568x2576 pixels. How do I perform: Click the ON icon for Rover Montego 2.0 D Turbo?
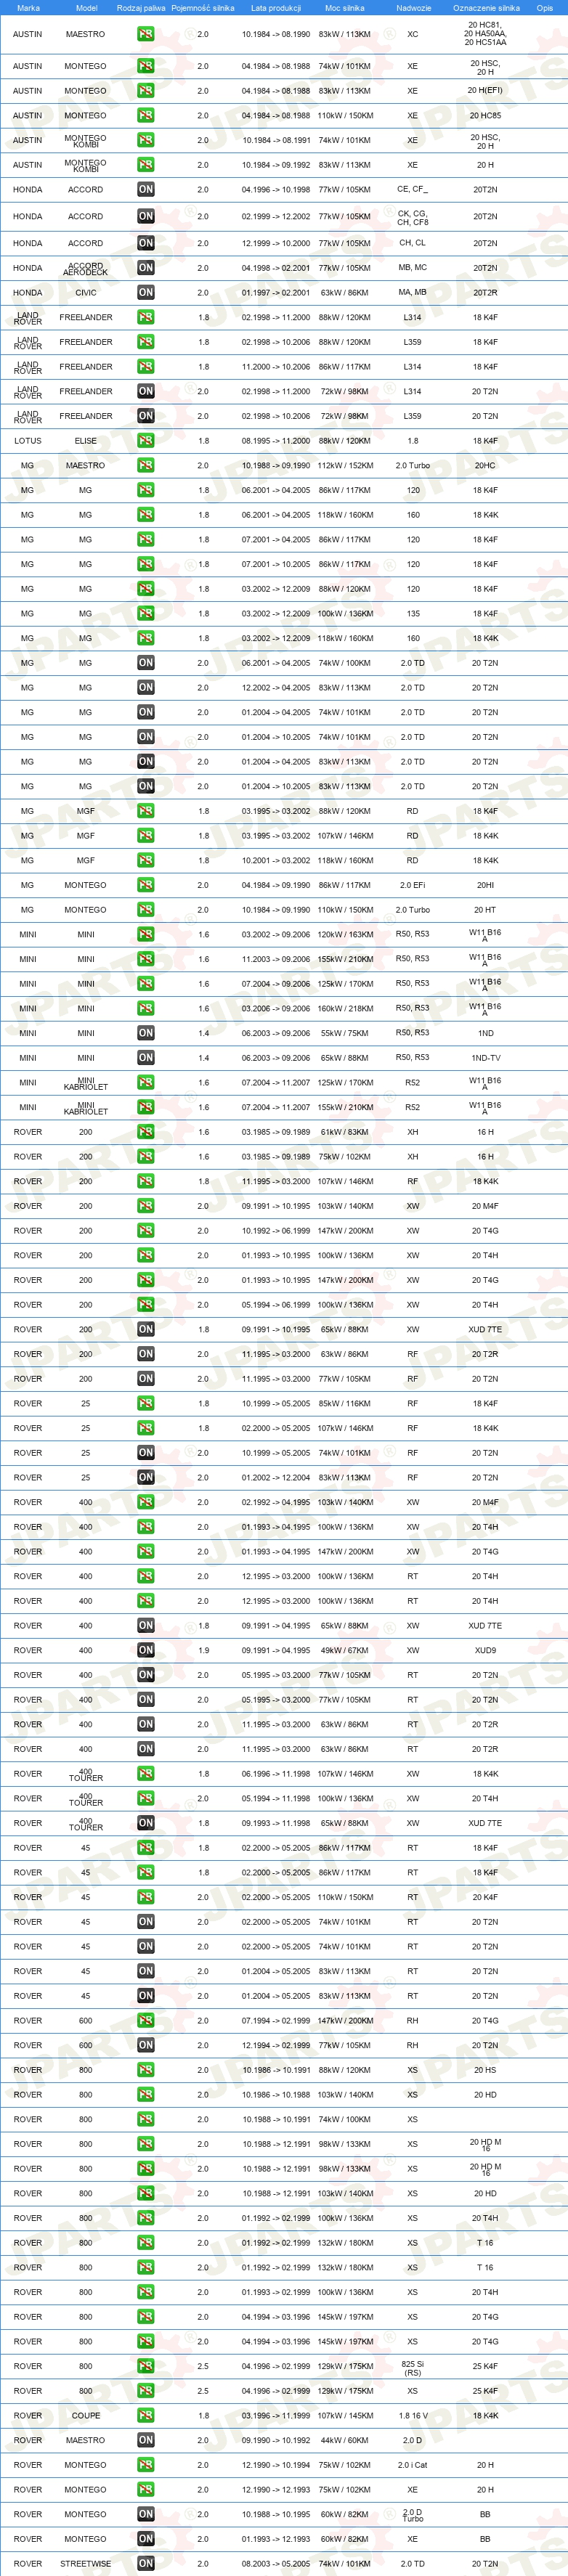[x=146, y=2514]
